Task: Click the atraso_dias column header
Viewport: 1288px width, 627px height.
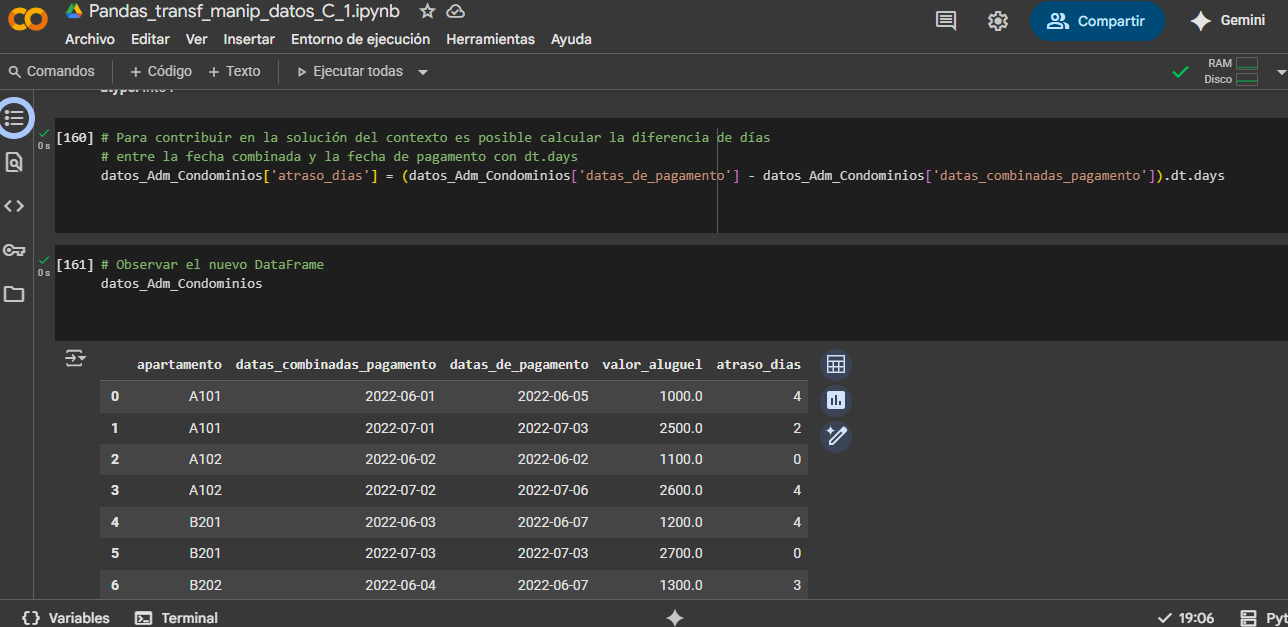Action: pyautogui.click(x=759, y=365)
